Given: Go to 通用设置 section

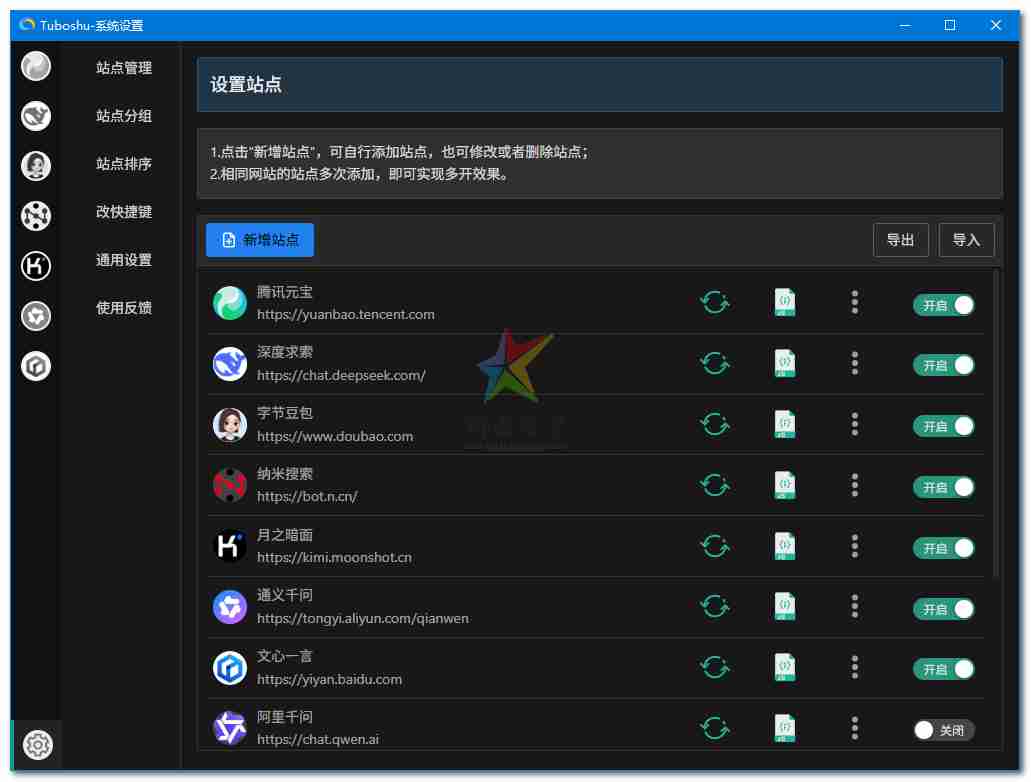Looking at the screenshot, I should click(x=124, y=260).
